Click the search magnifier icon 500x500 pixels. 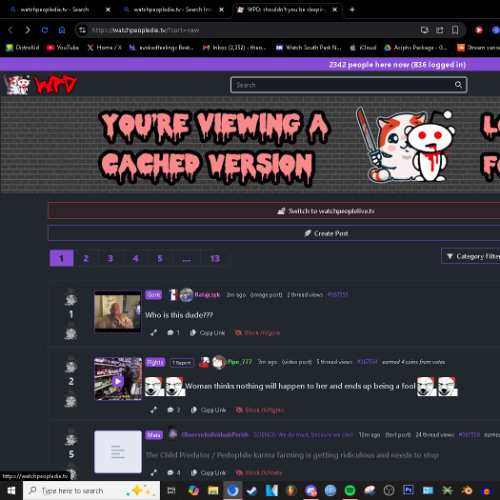coord(458,85)
